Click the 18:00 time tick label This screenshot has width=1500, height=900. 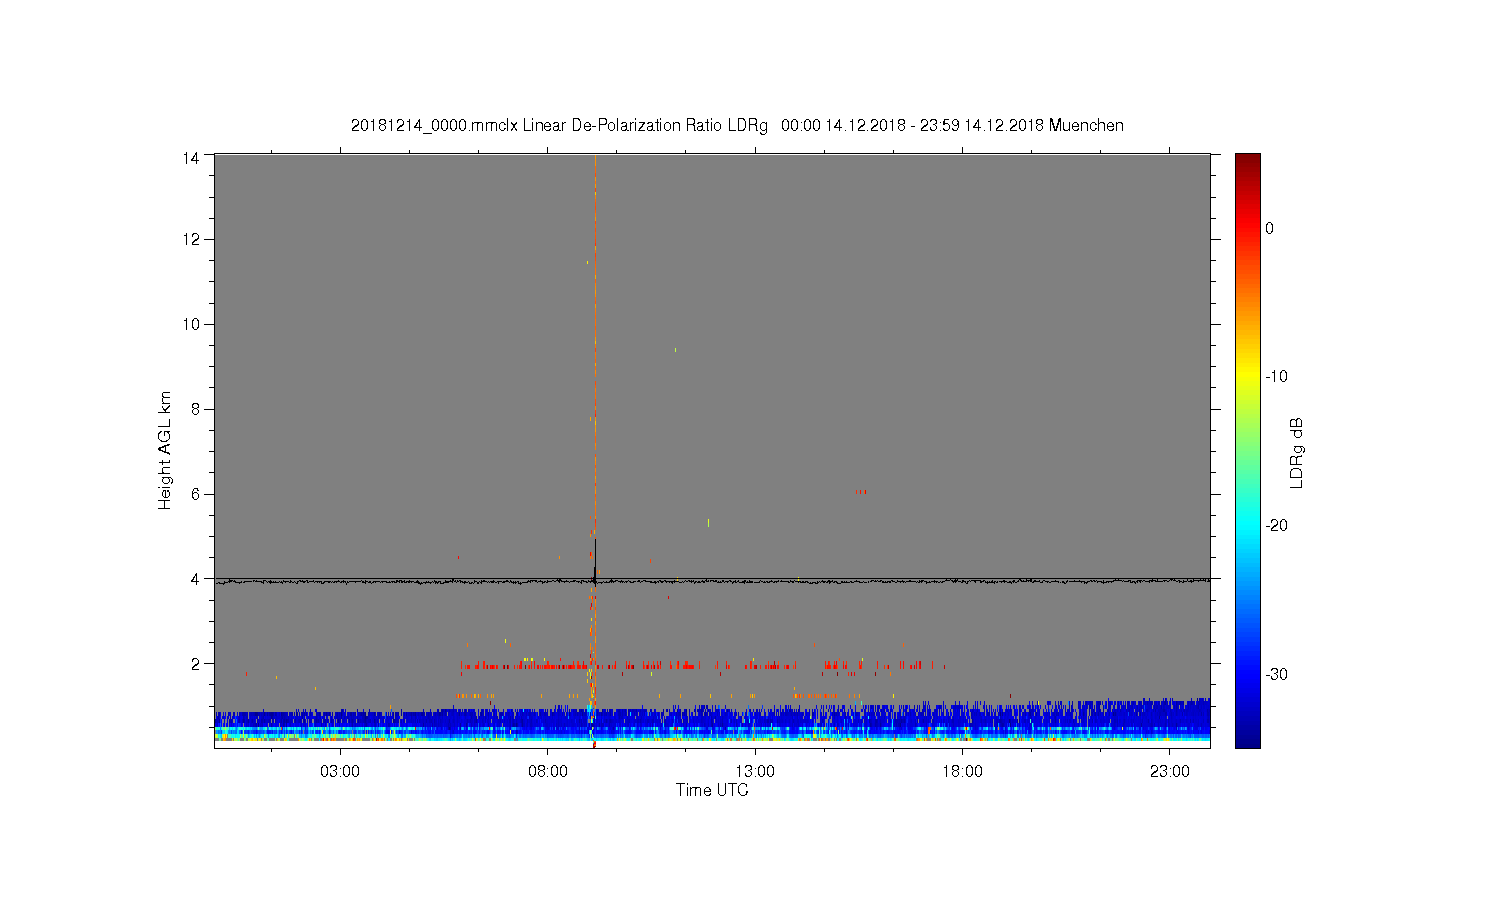click(963, 772)
